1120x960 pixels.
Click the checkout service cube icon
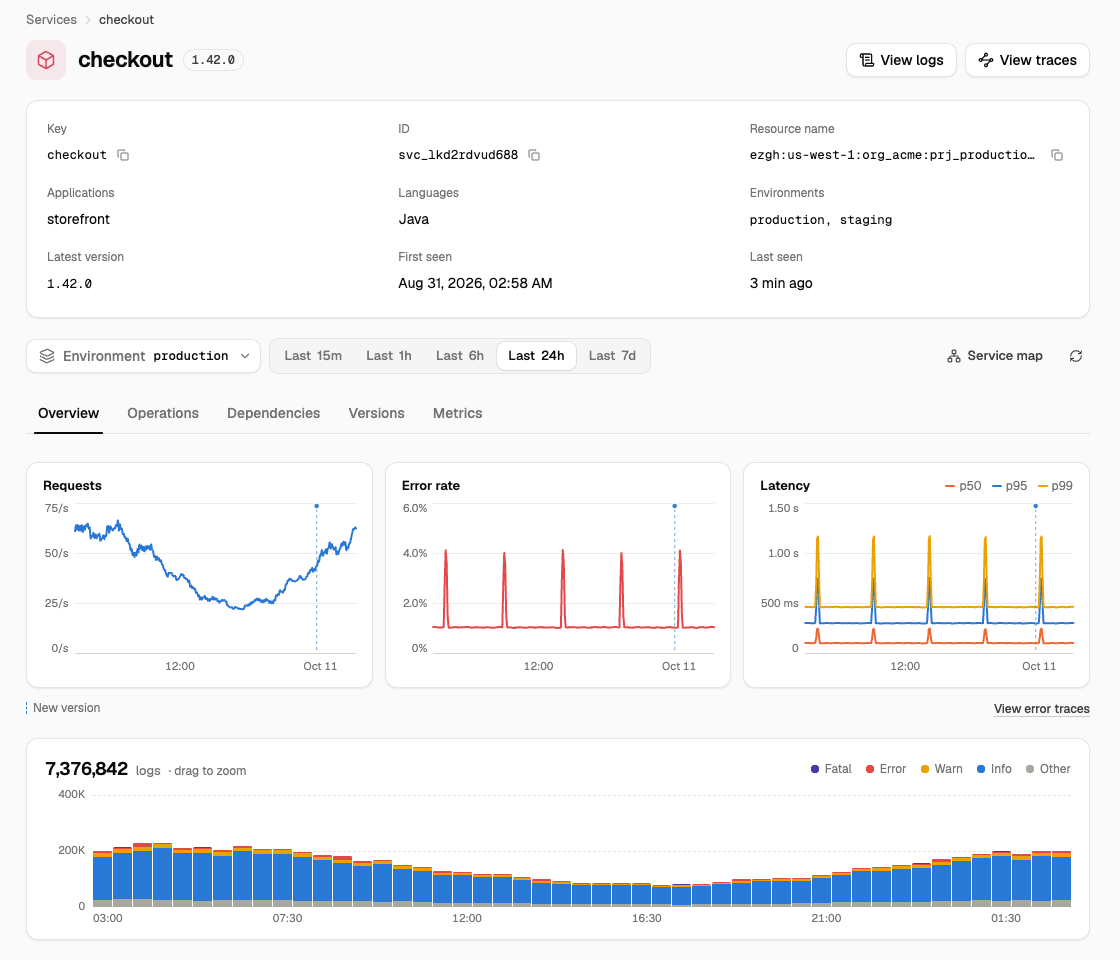click(x=46, y=60)
